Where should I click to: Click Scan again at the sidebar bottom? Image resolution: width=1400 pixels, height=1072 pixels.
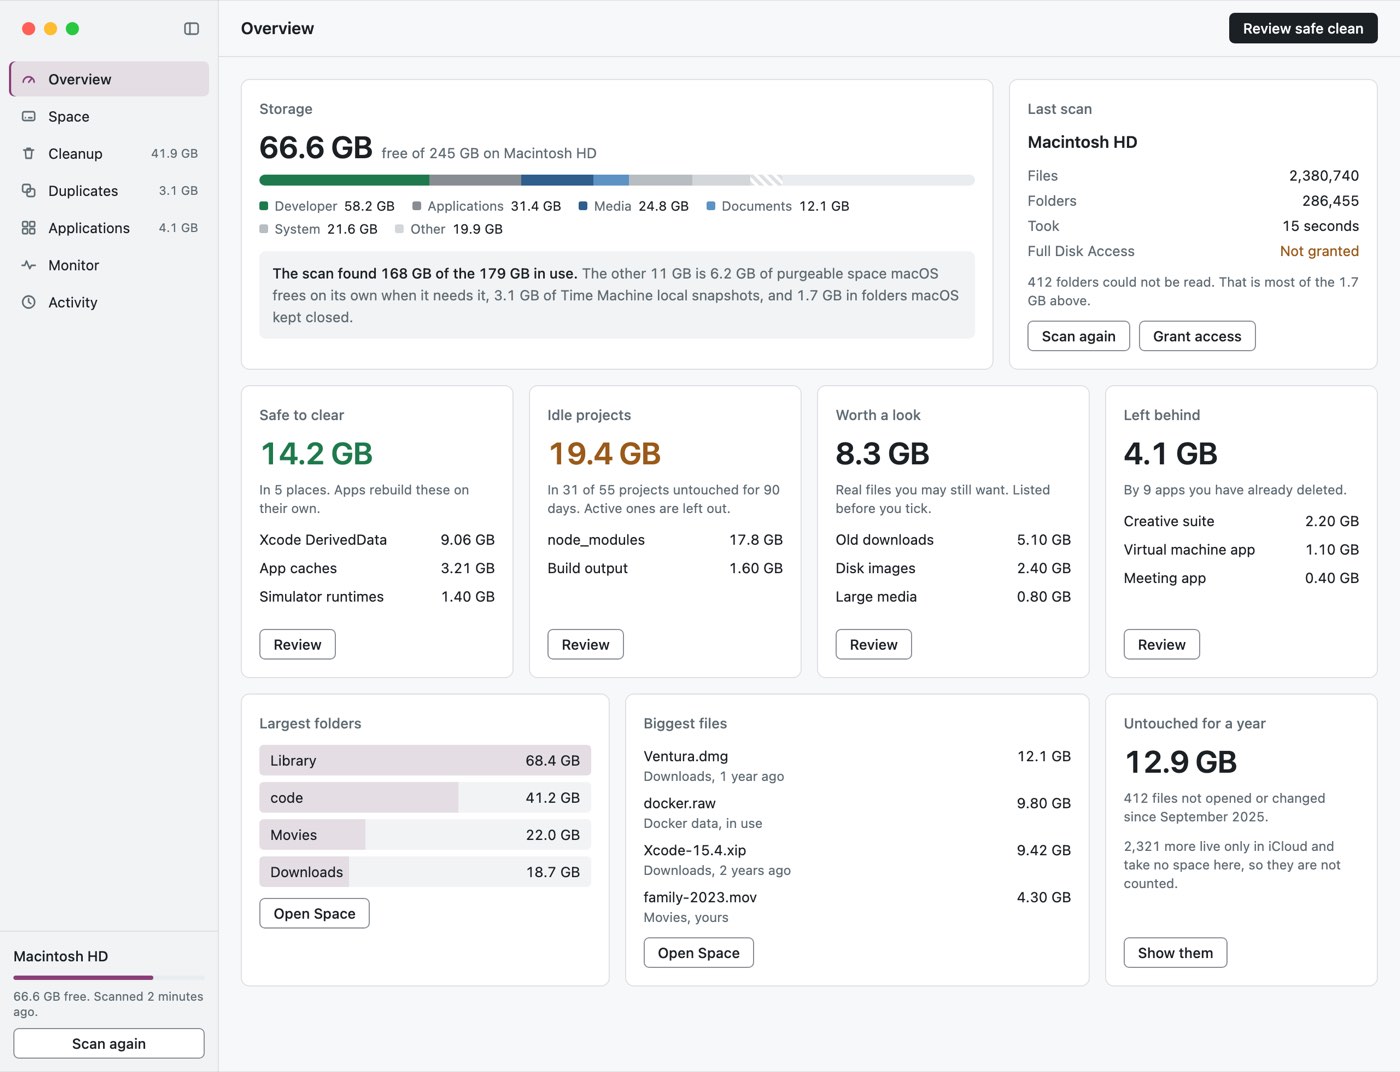pos(109,1043)
